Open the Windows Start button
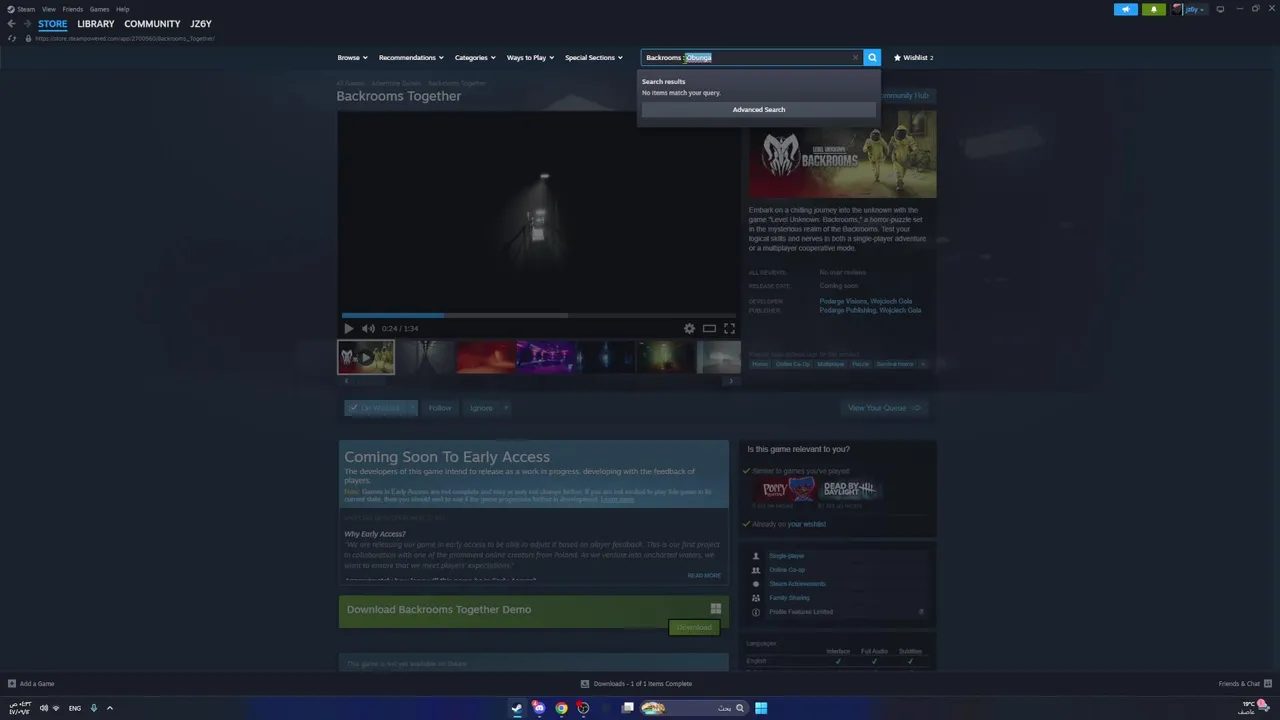1280x720 pixels. pyautogui.click(x=761, y=708)
